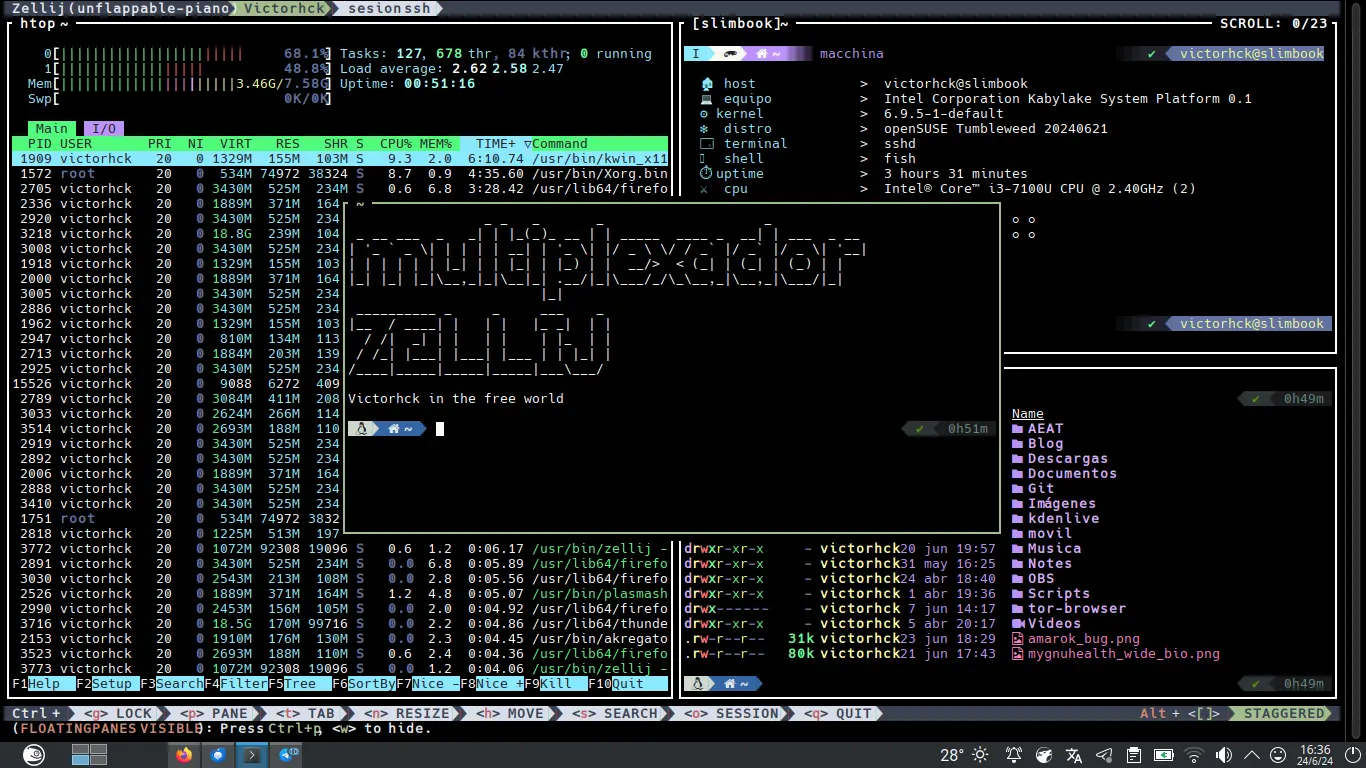
Task: Open the clock showing 16:36
Action: (1315, 755)
